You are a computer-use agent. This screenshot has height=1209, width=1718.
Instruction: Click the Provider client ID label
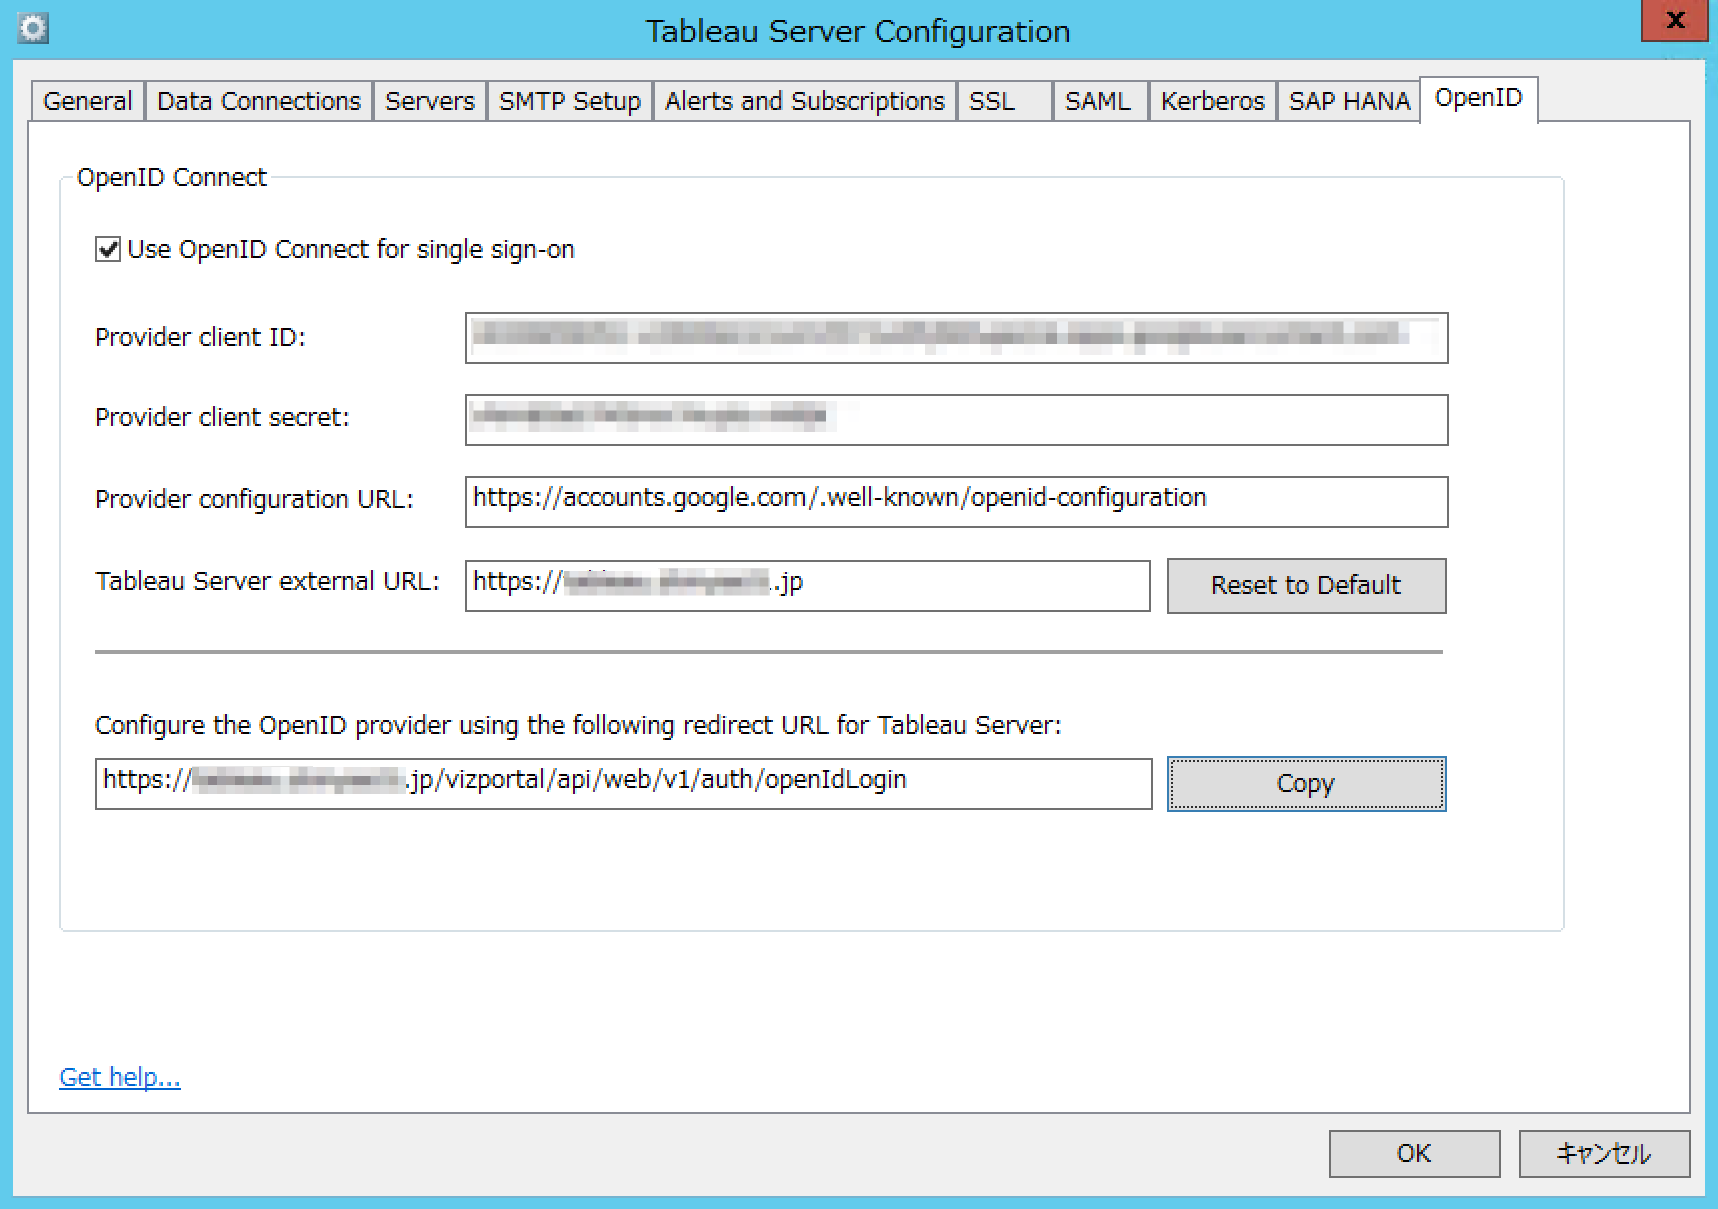[x=200, y=338]
